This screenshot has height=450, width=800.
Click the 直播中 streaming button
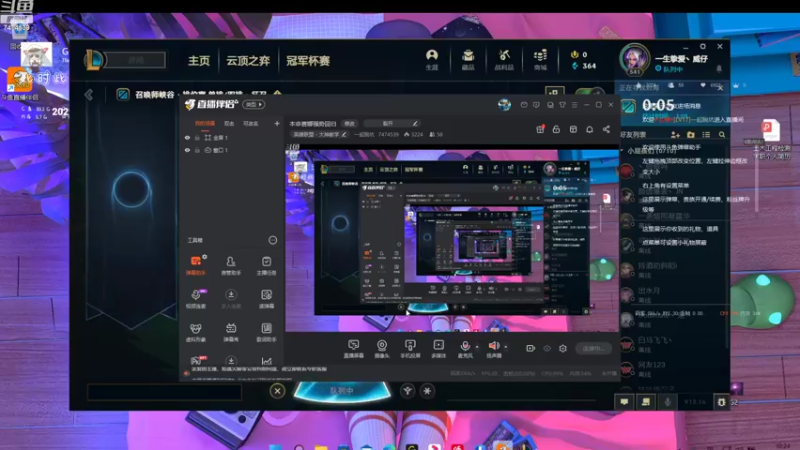coord(594,348)
